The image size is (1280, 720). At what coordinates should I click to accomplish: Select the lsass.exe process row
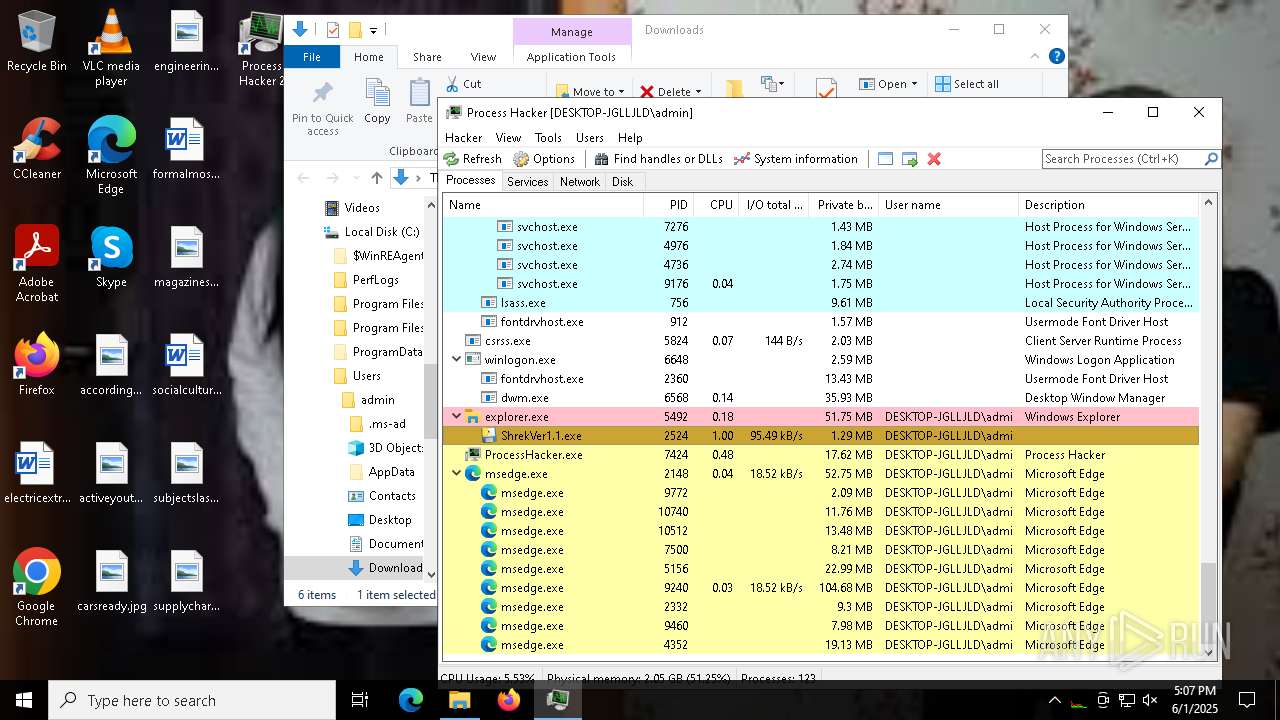point(821,303)
